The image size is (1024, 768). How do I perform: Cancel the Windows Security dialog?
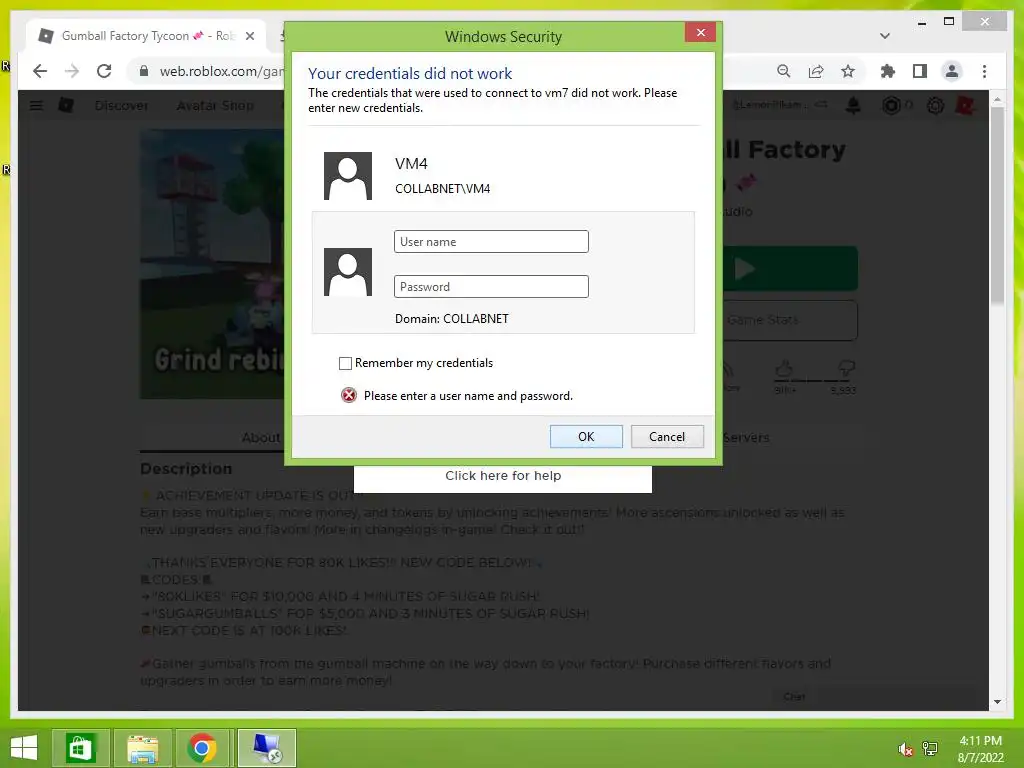667,437
